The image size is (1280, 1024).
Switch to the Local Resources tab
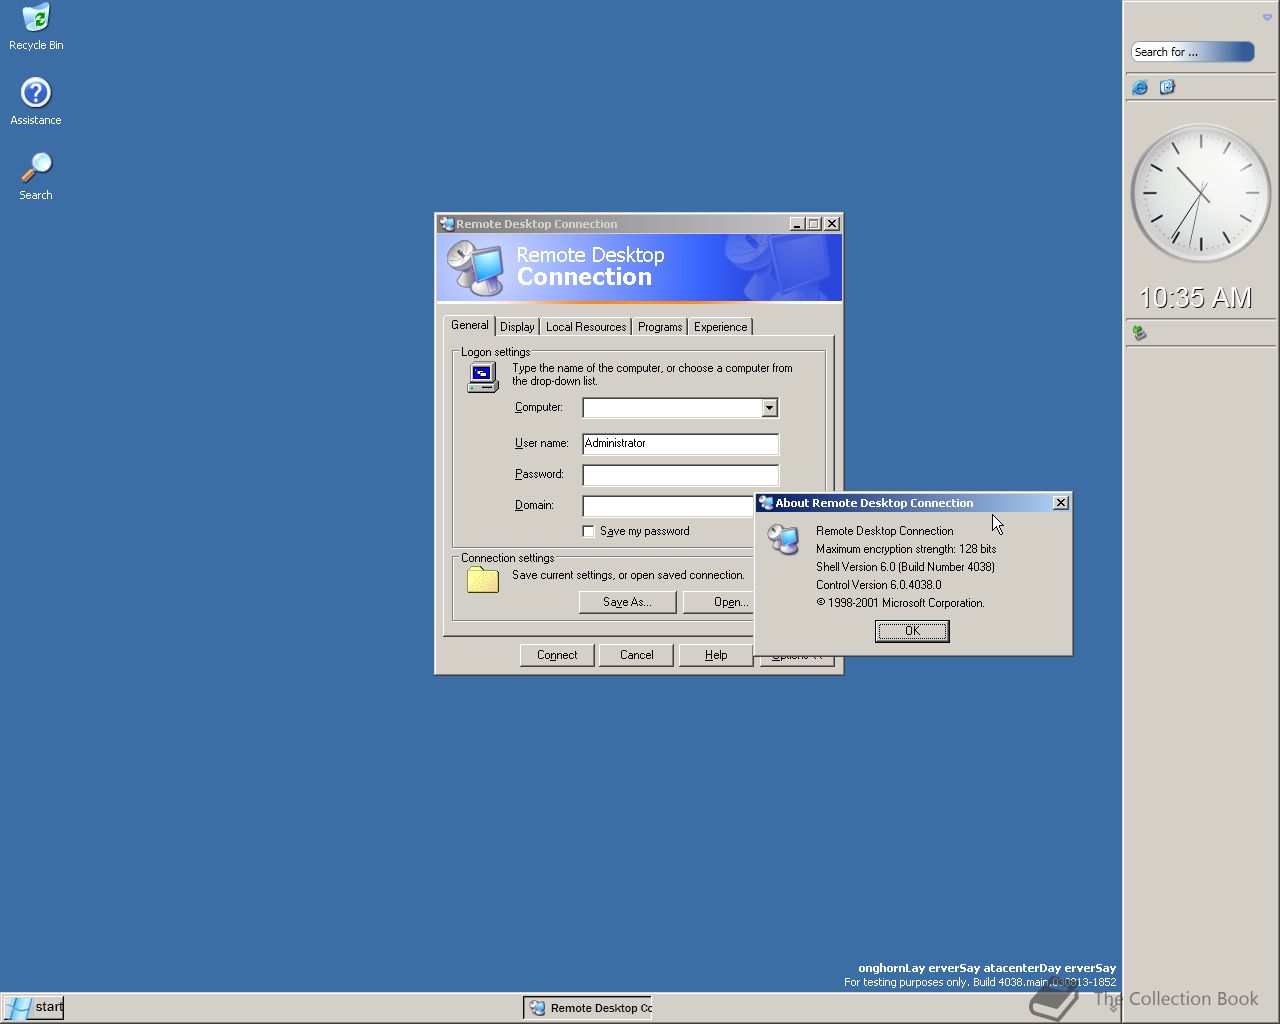(586, 327)
